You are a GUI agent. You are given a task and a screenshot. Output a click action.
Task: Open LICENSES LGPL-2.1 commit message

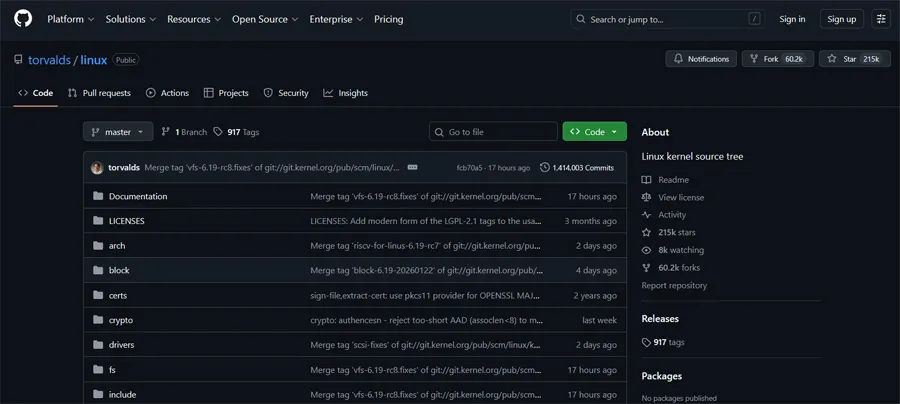(x=424, y=221)
